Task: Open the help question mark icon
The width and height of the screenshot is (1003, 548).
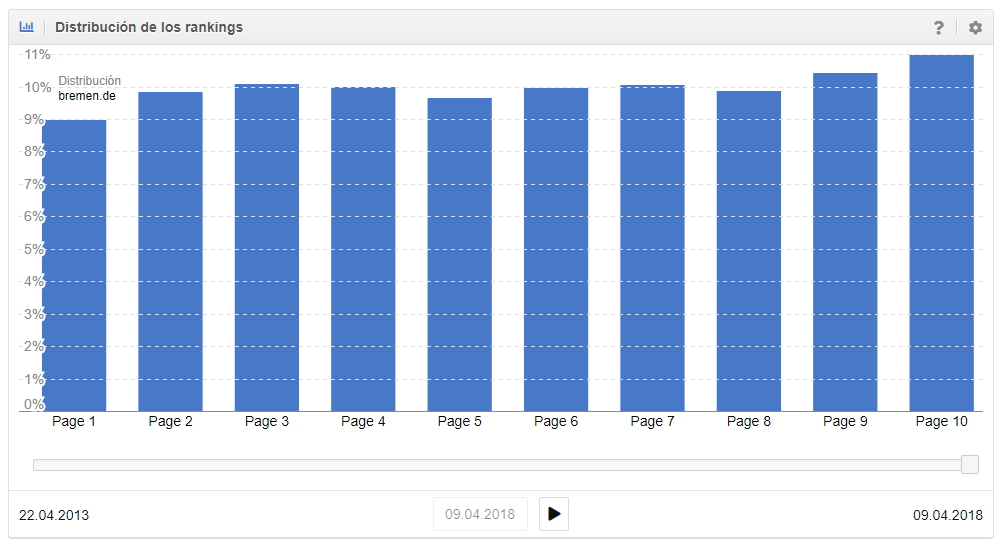Action: click(x=938, y=28)
